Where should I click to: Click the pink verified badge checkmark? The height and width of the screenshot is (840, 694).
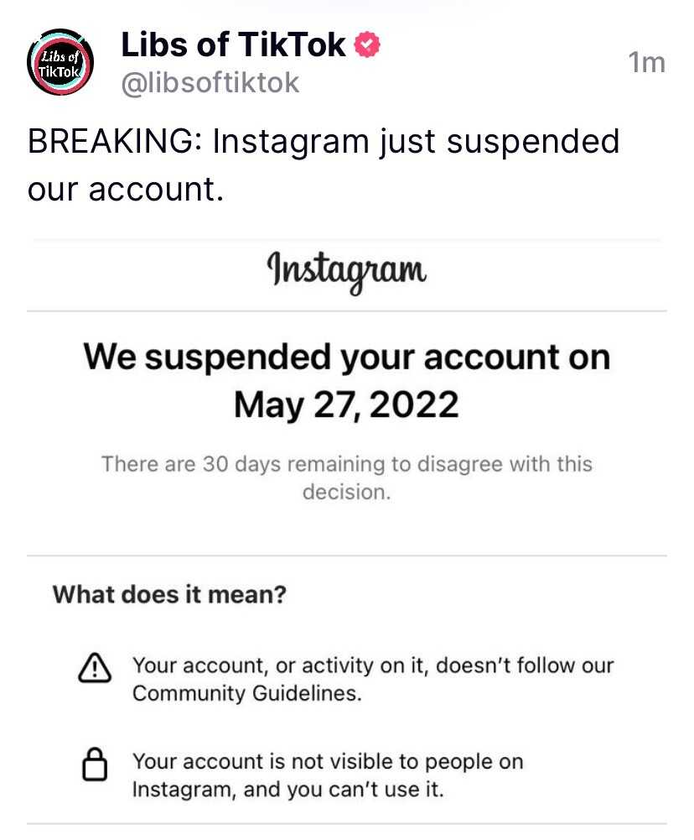[367, 45]
